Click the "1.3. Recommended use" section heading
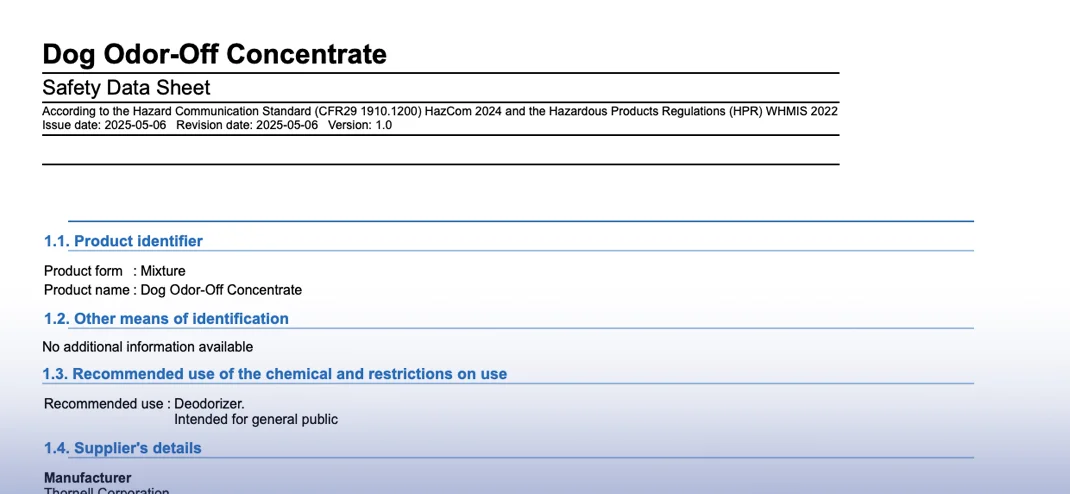Screen dimensions: 1070x494 point(275,374)
